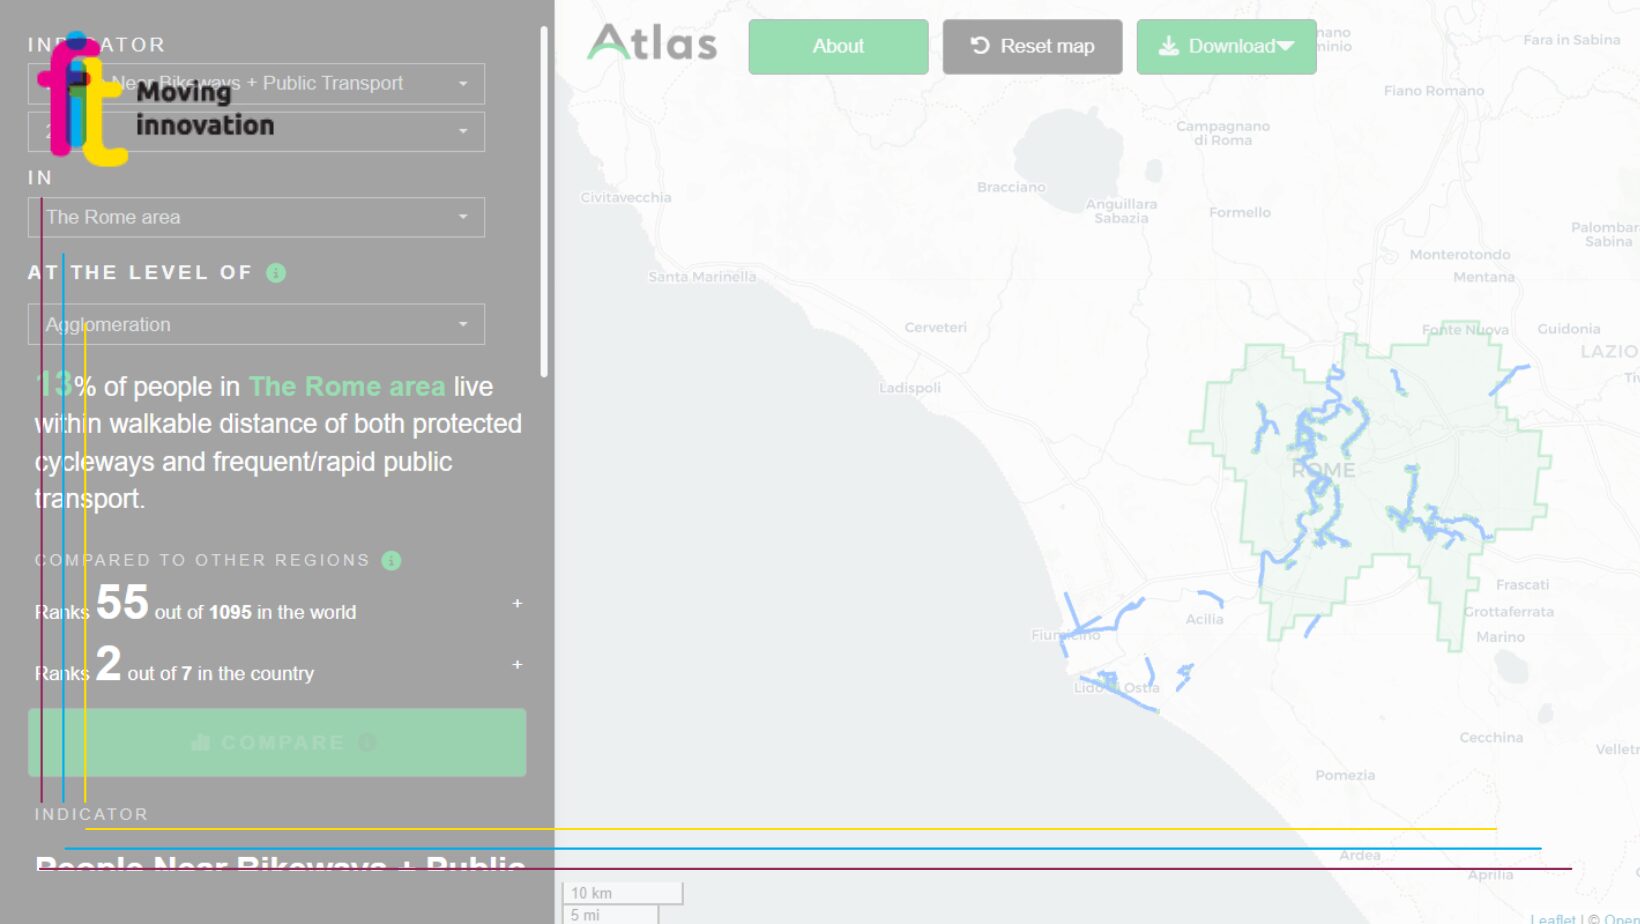This screenshot has width=1640, height=924.
Task: Click the bar chart icon on the Compare button
Action: pyautogui.click(x=201, y=742)
